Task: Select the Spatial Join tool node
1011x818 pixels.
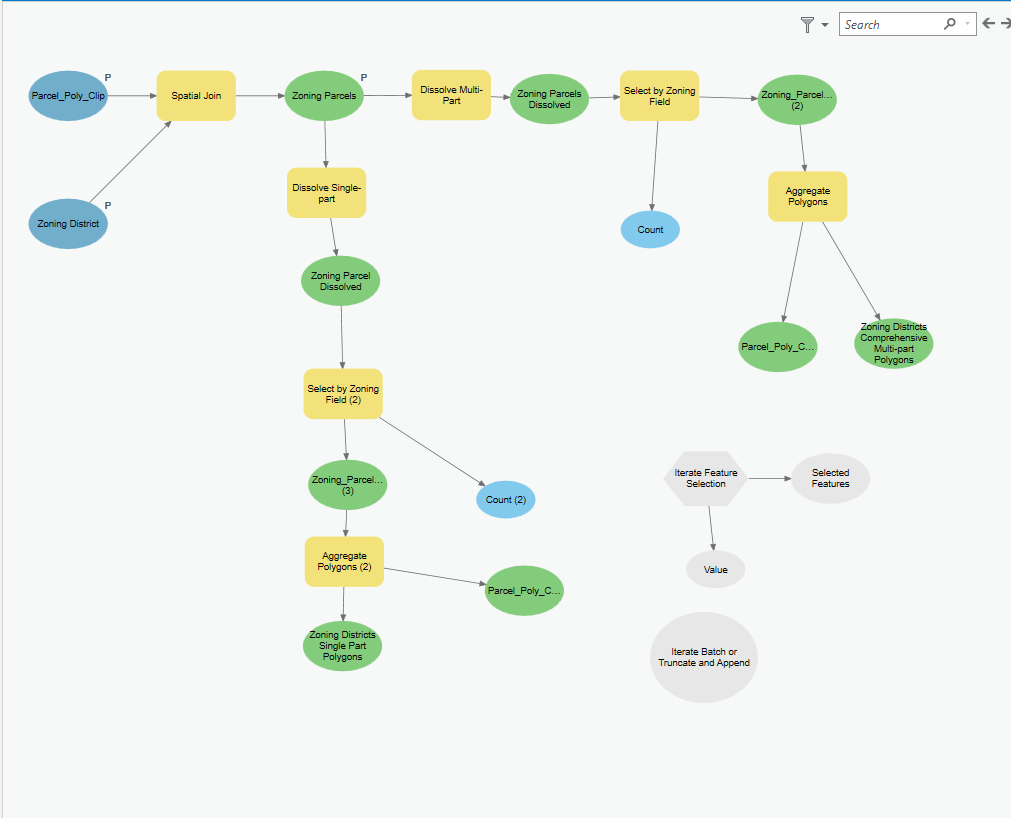Action: point(196,96)
